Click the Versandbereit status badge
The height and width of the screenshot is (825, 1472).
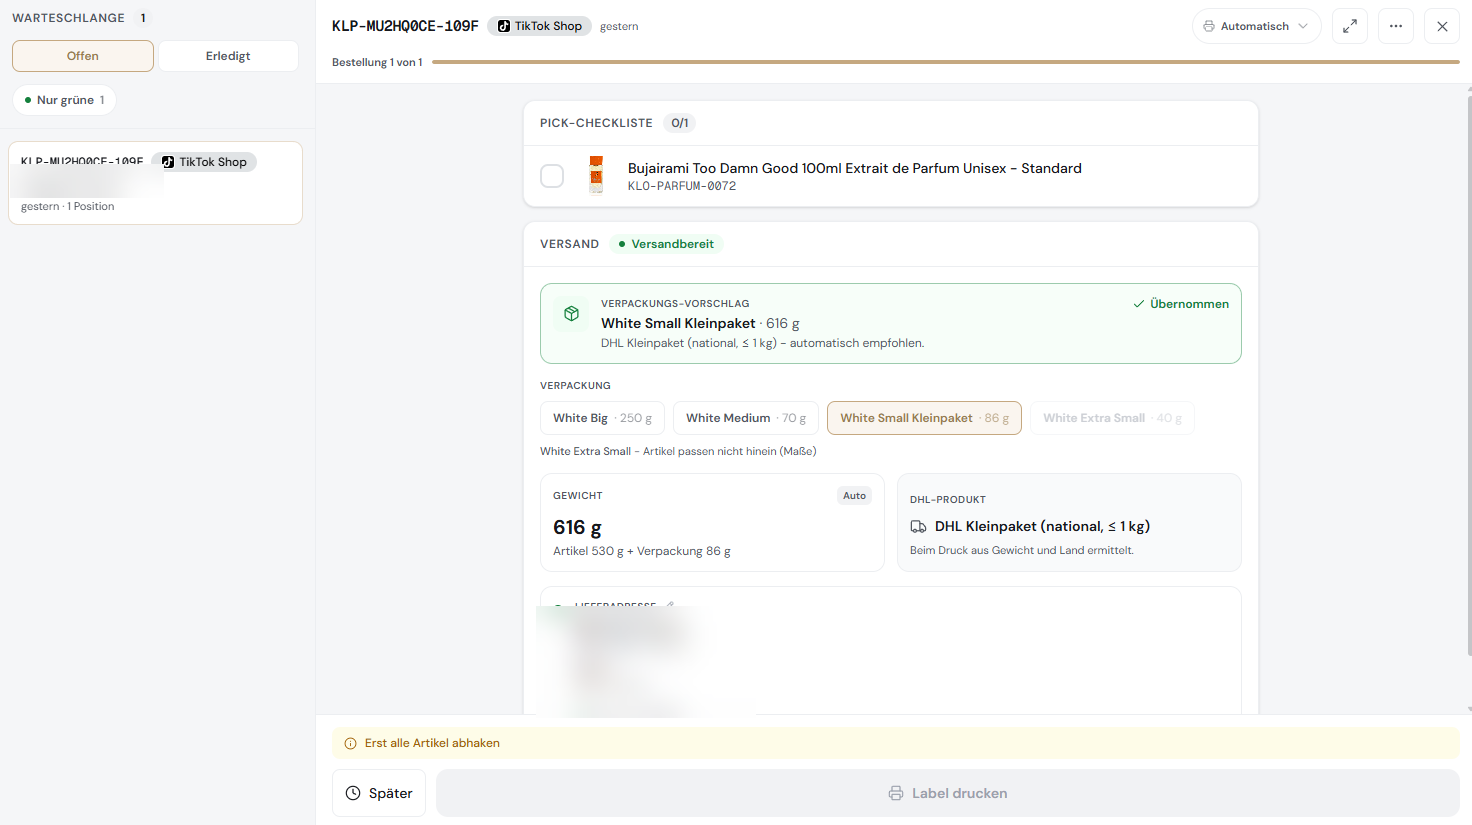pyautogui.click(x=666, y=244)
